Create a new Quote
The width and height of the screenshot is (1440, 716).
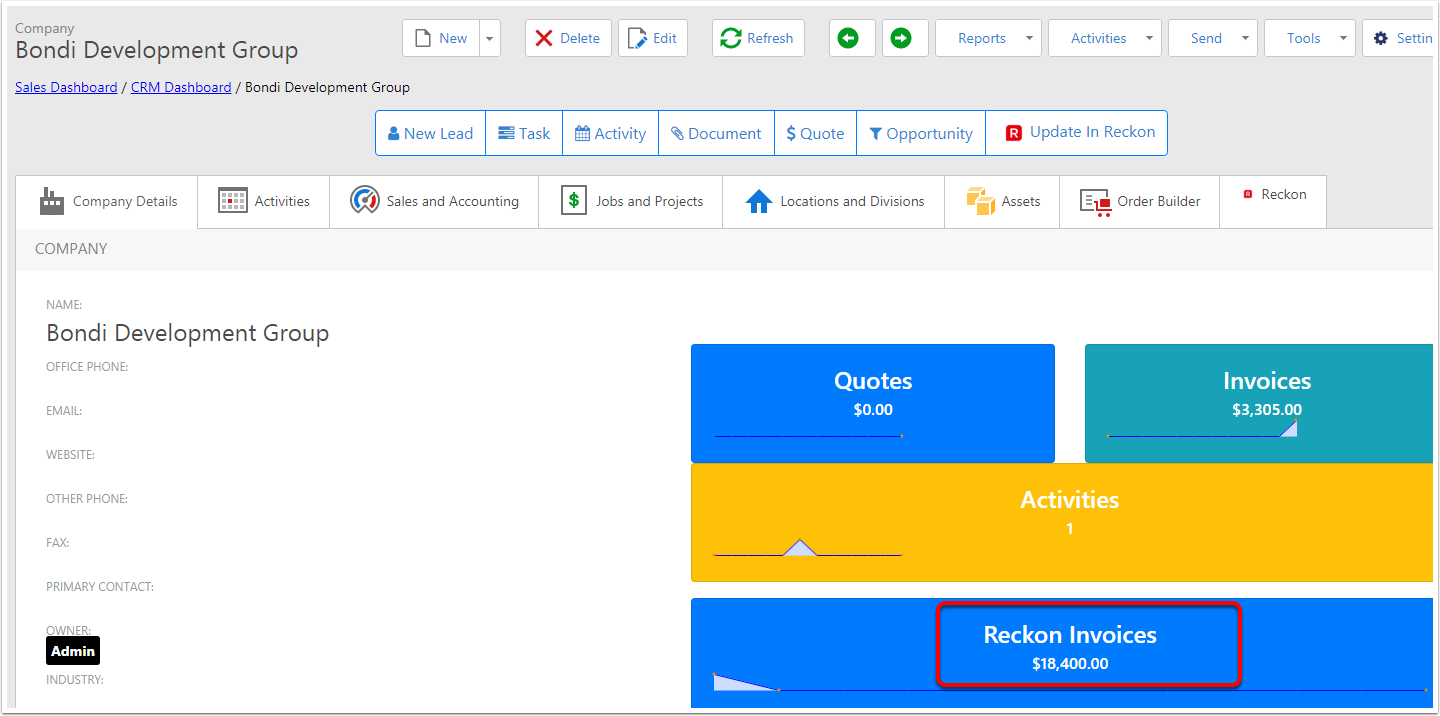(815, 133)
